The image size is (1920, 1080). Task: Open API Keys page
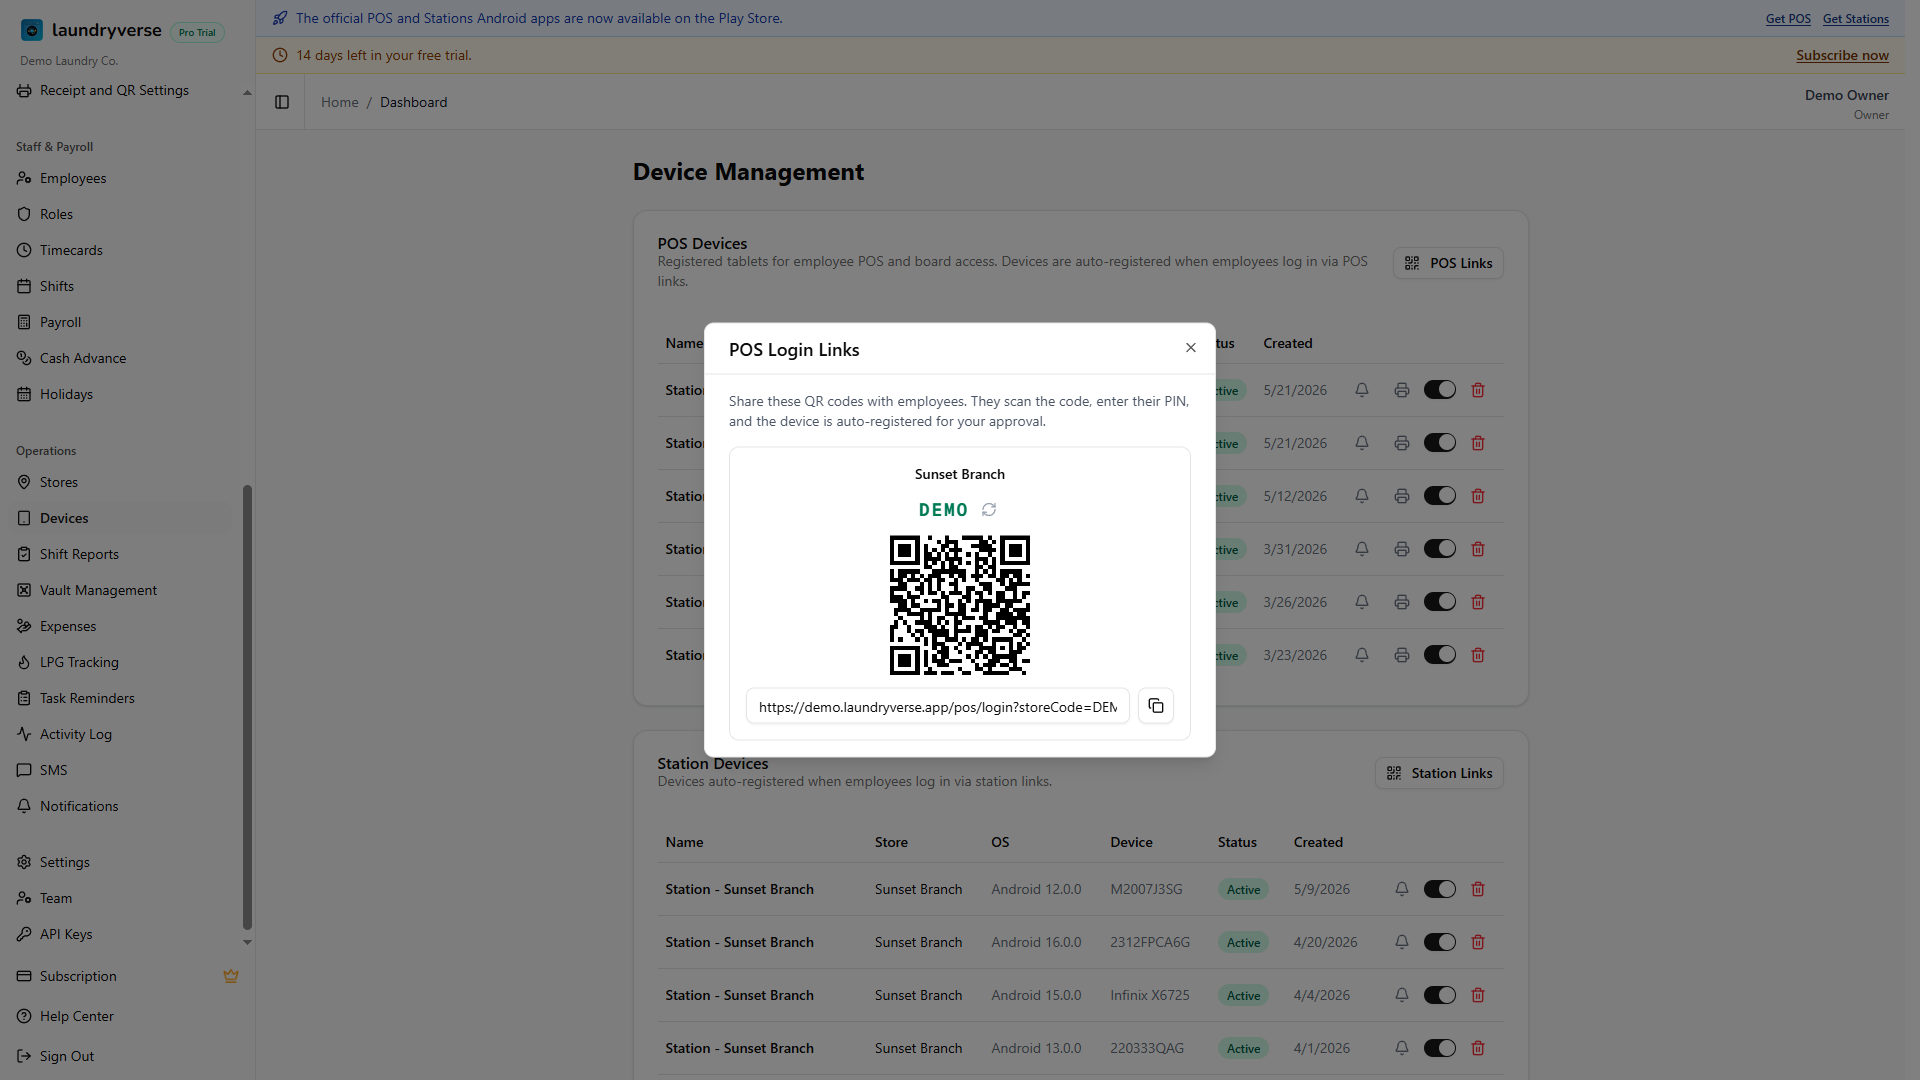120,934
